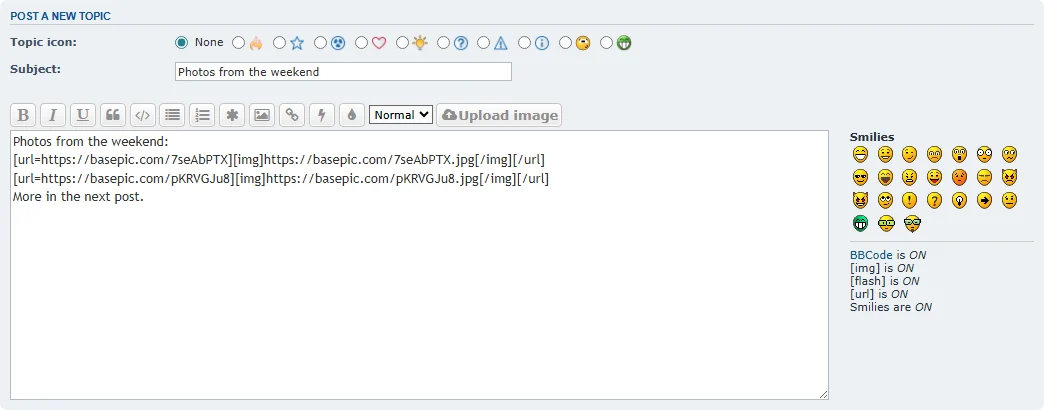Choose the heart topic icon radio

tap(361, 43)
